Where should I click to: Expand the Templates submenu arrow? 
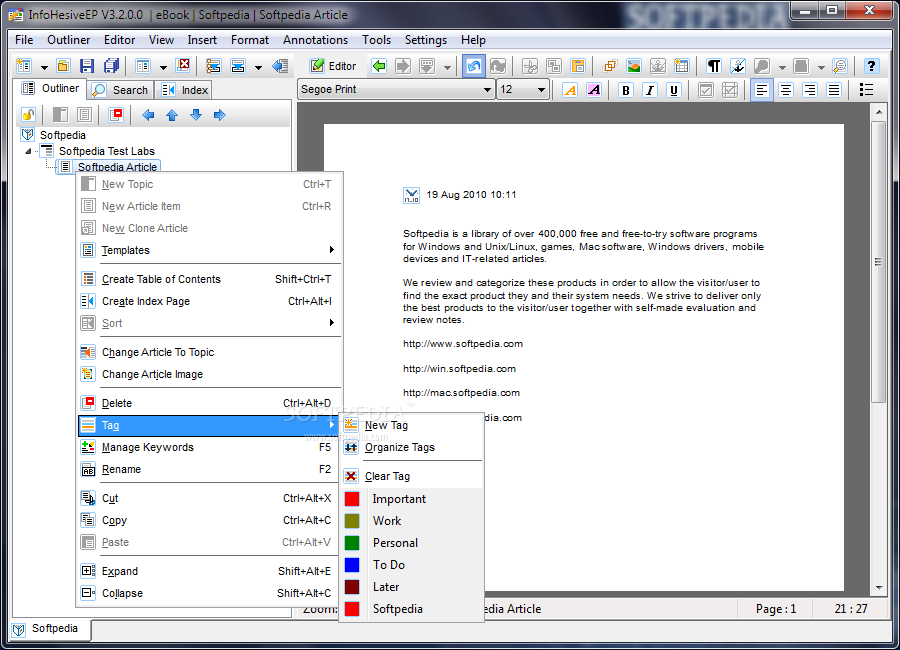tap(331, 250)
